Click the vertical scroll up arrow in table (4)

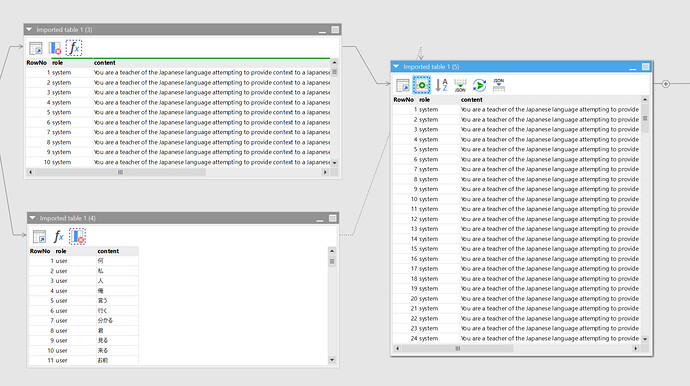click(x=332, y=251)
